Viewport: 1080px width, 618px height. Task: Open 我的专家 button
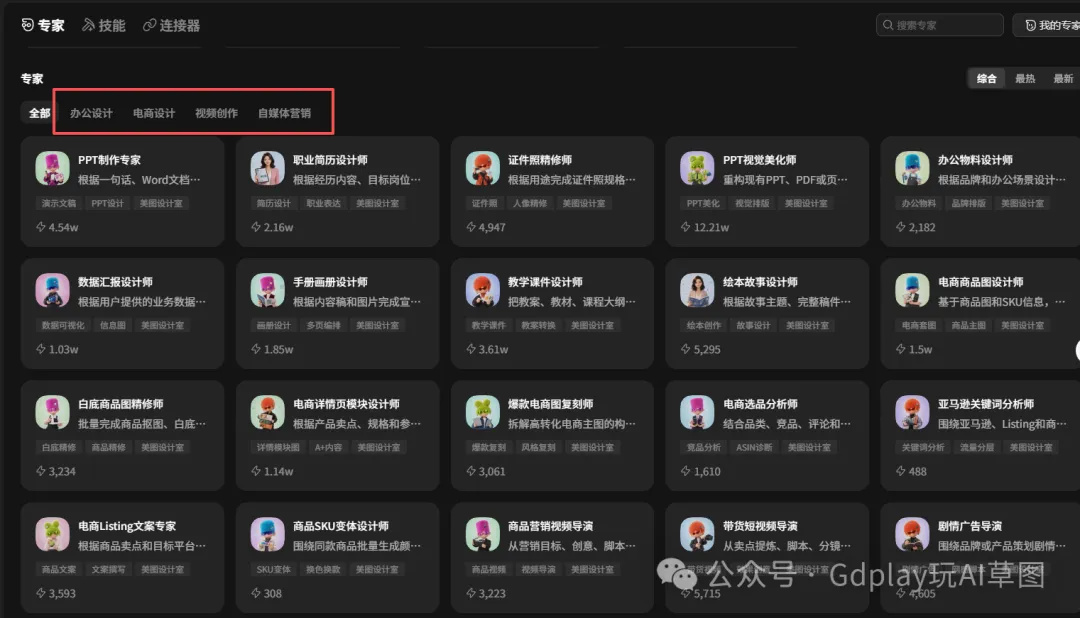(x=1048, y=25)
